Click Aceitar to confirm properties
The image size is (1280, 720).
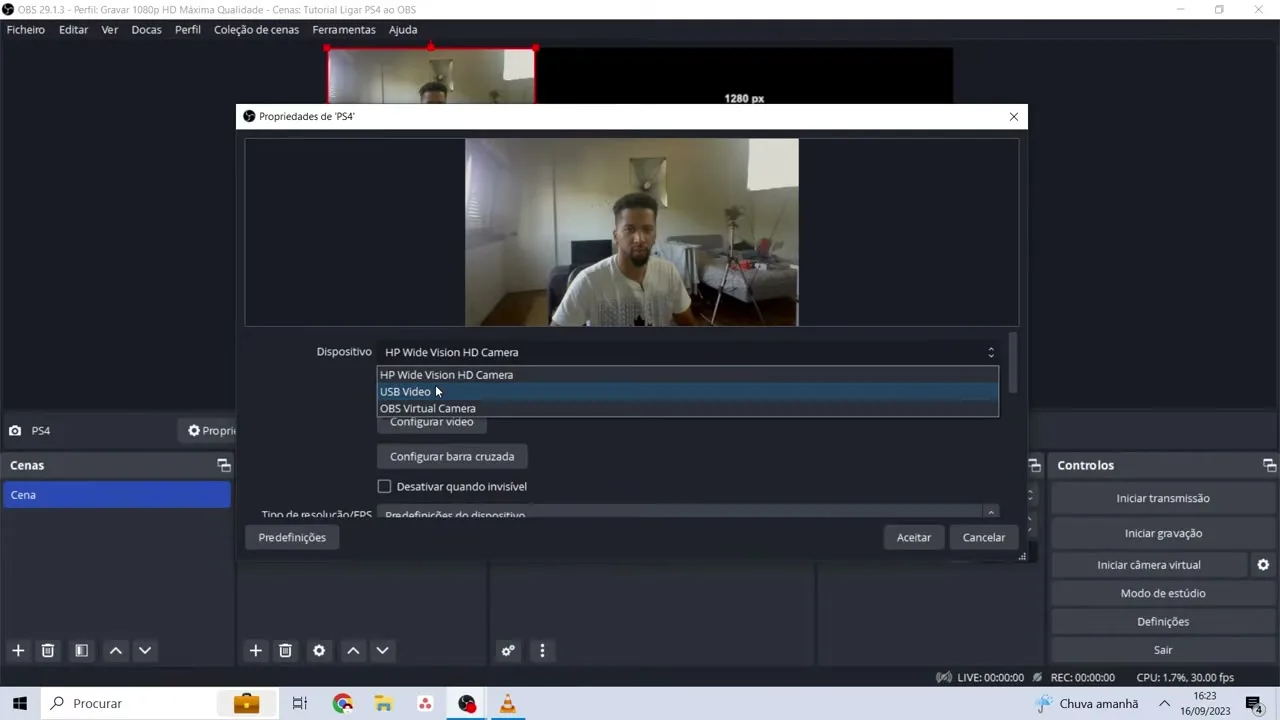tap(914, 538)
